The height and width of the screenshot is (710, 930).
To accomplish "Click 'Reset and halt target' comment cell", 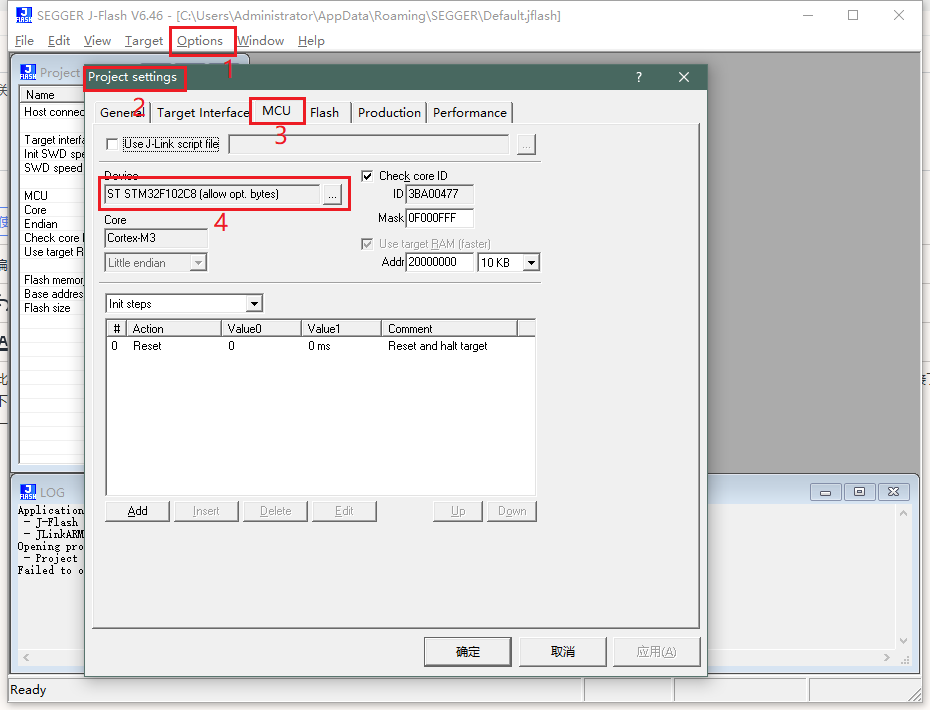I will 438,346.
